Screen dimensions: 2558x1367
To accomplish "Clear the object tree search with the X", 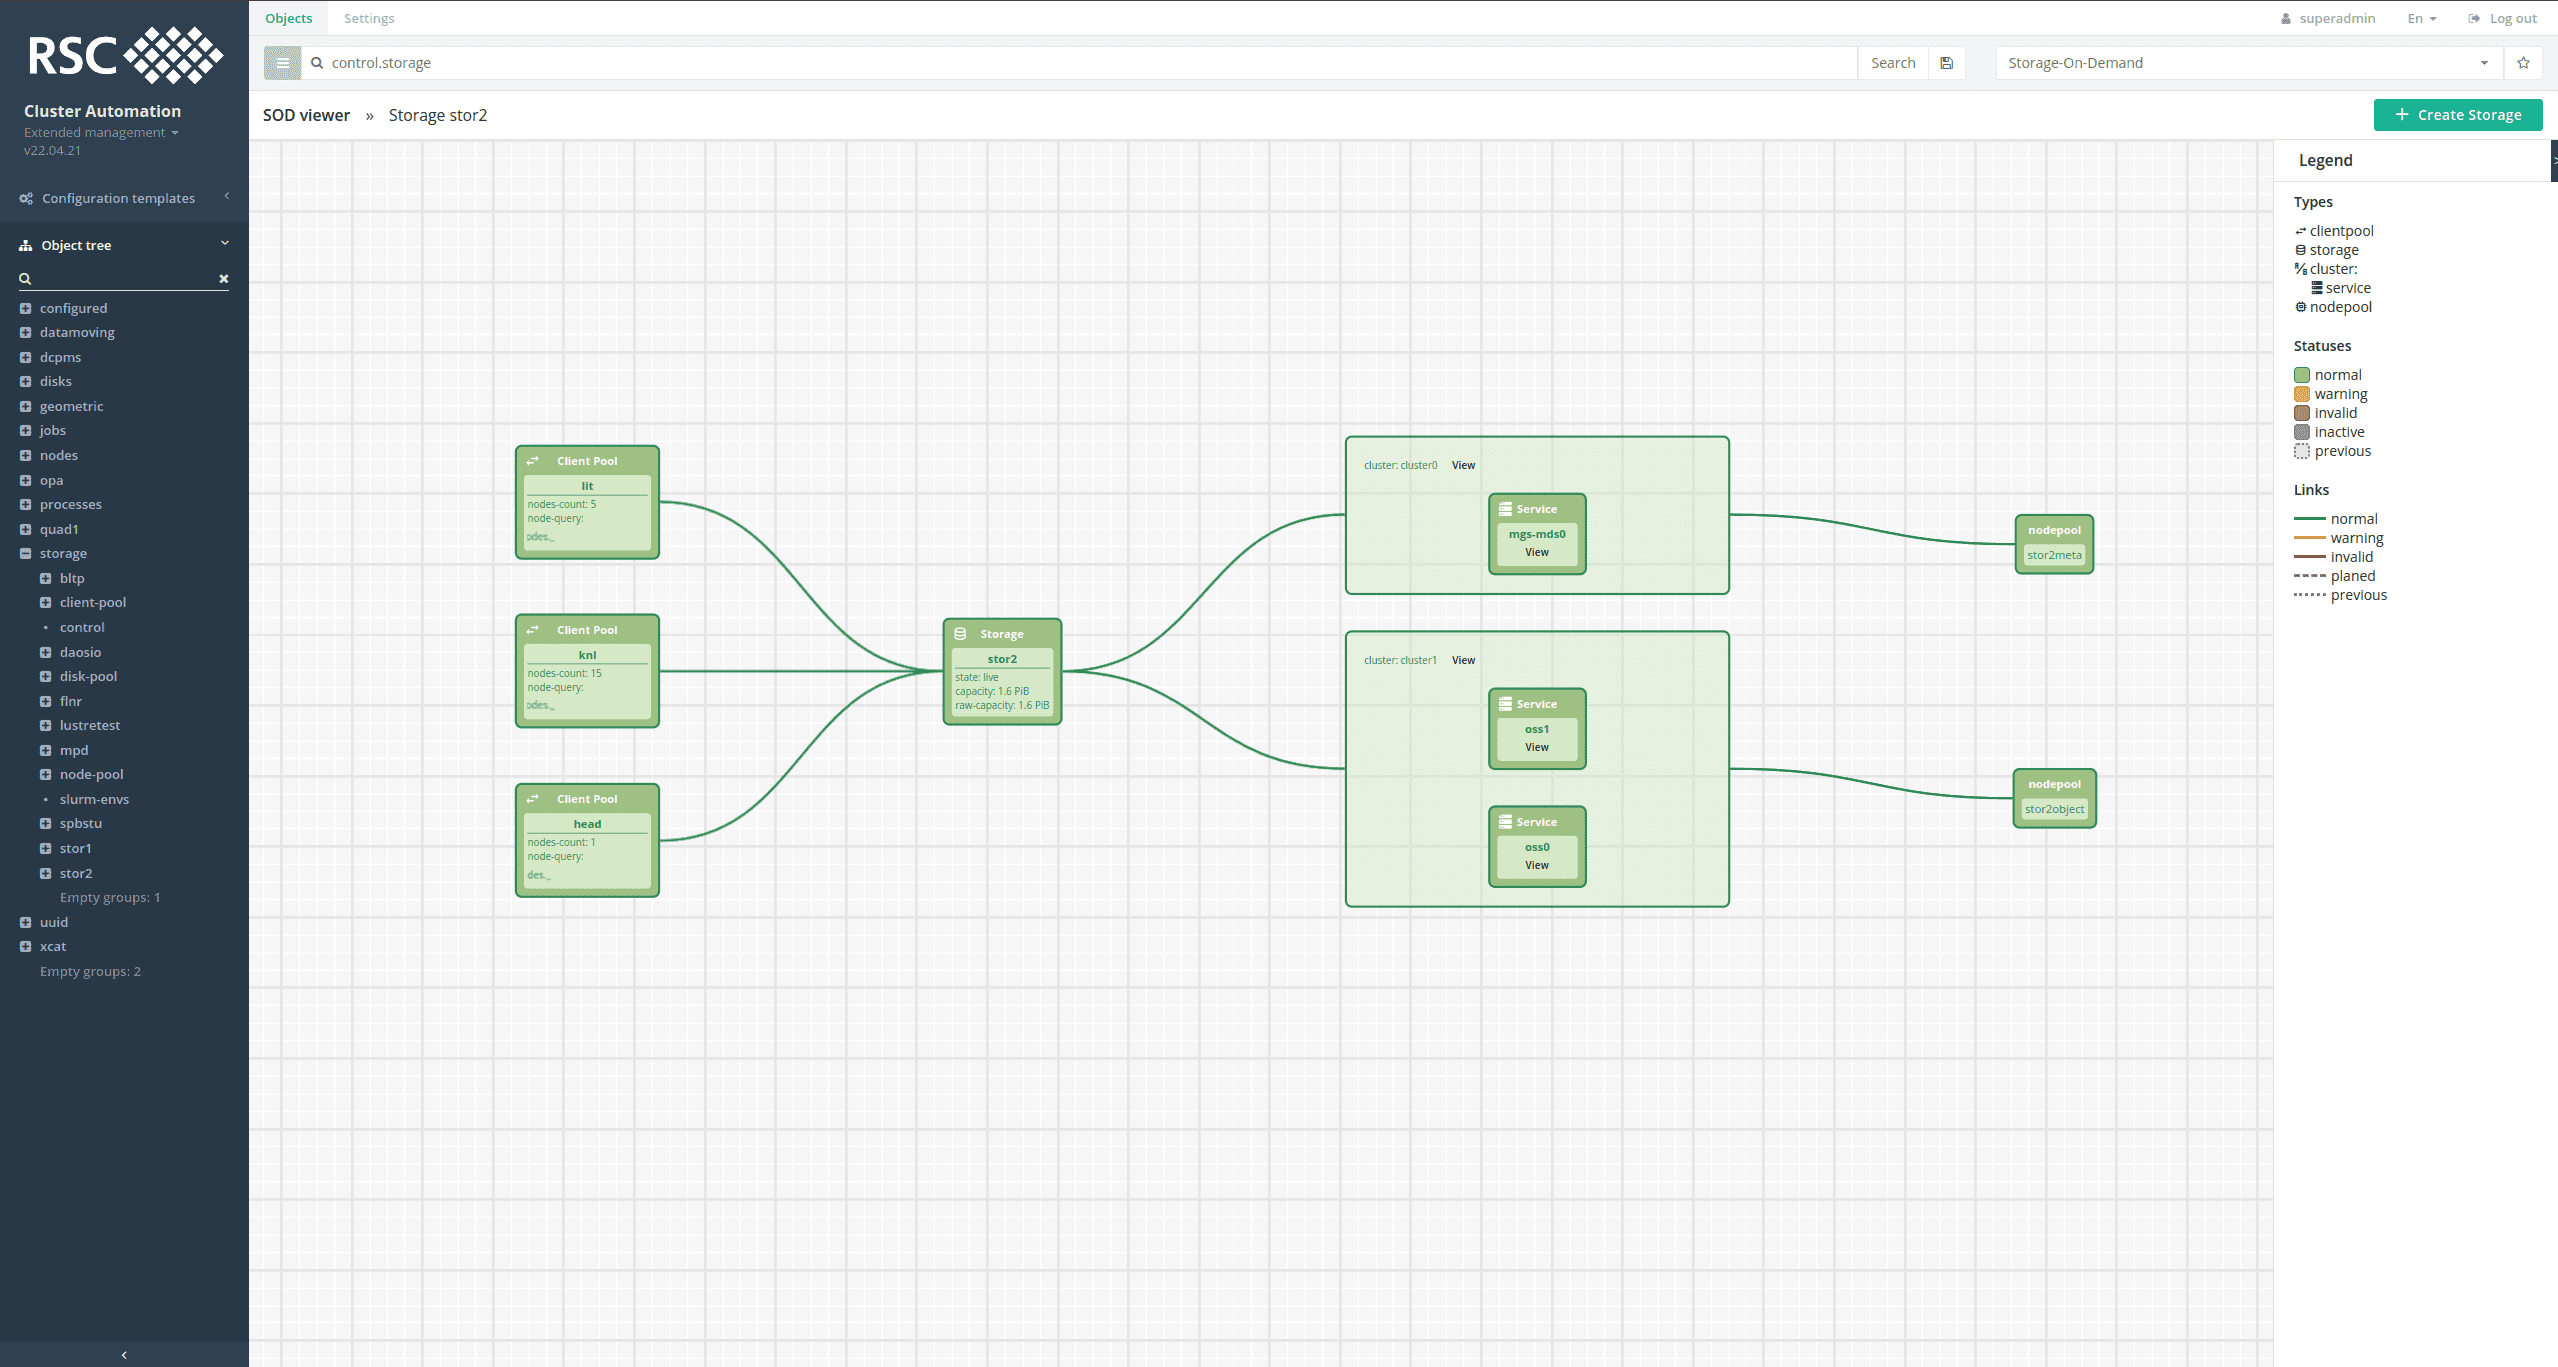I will tap(224, 278).
